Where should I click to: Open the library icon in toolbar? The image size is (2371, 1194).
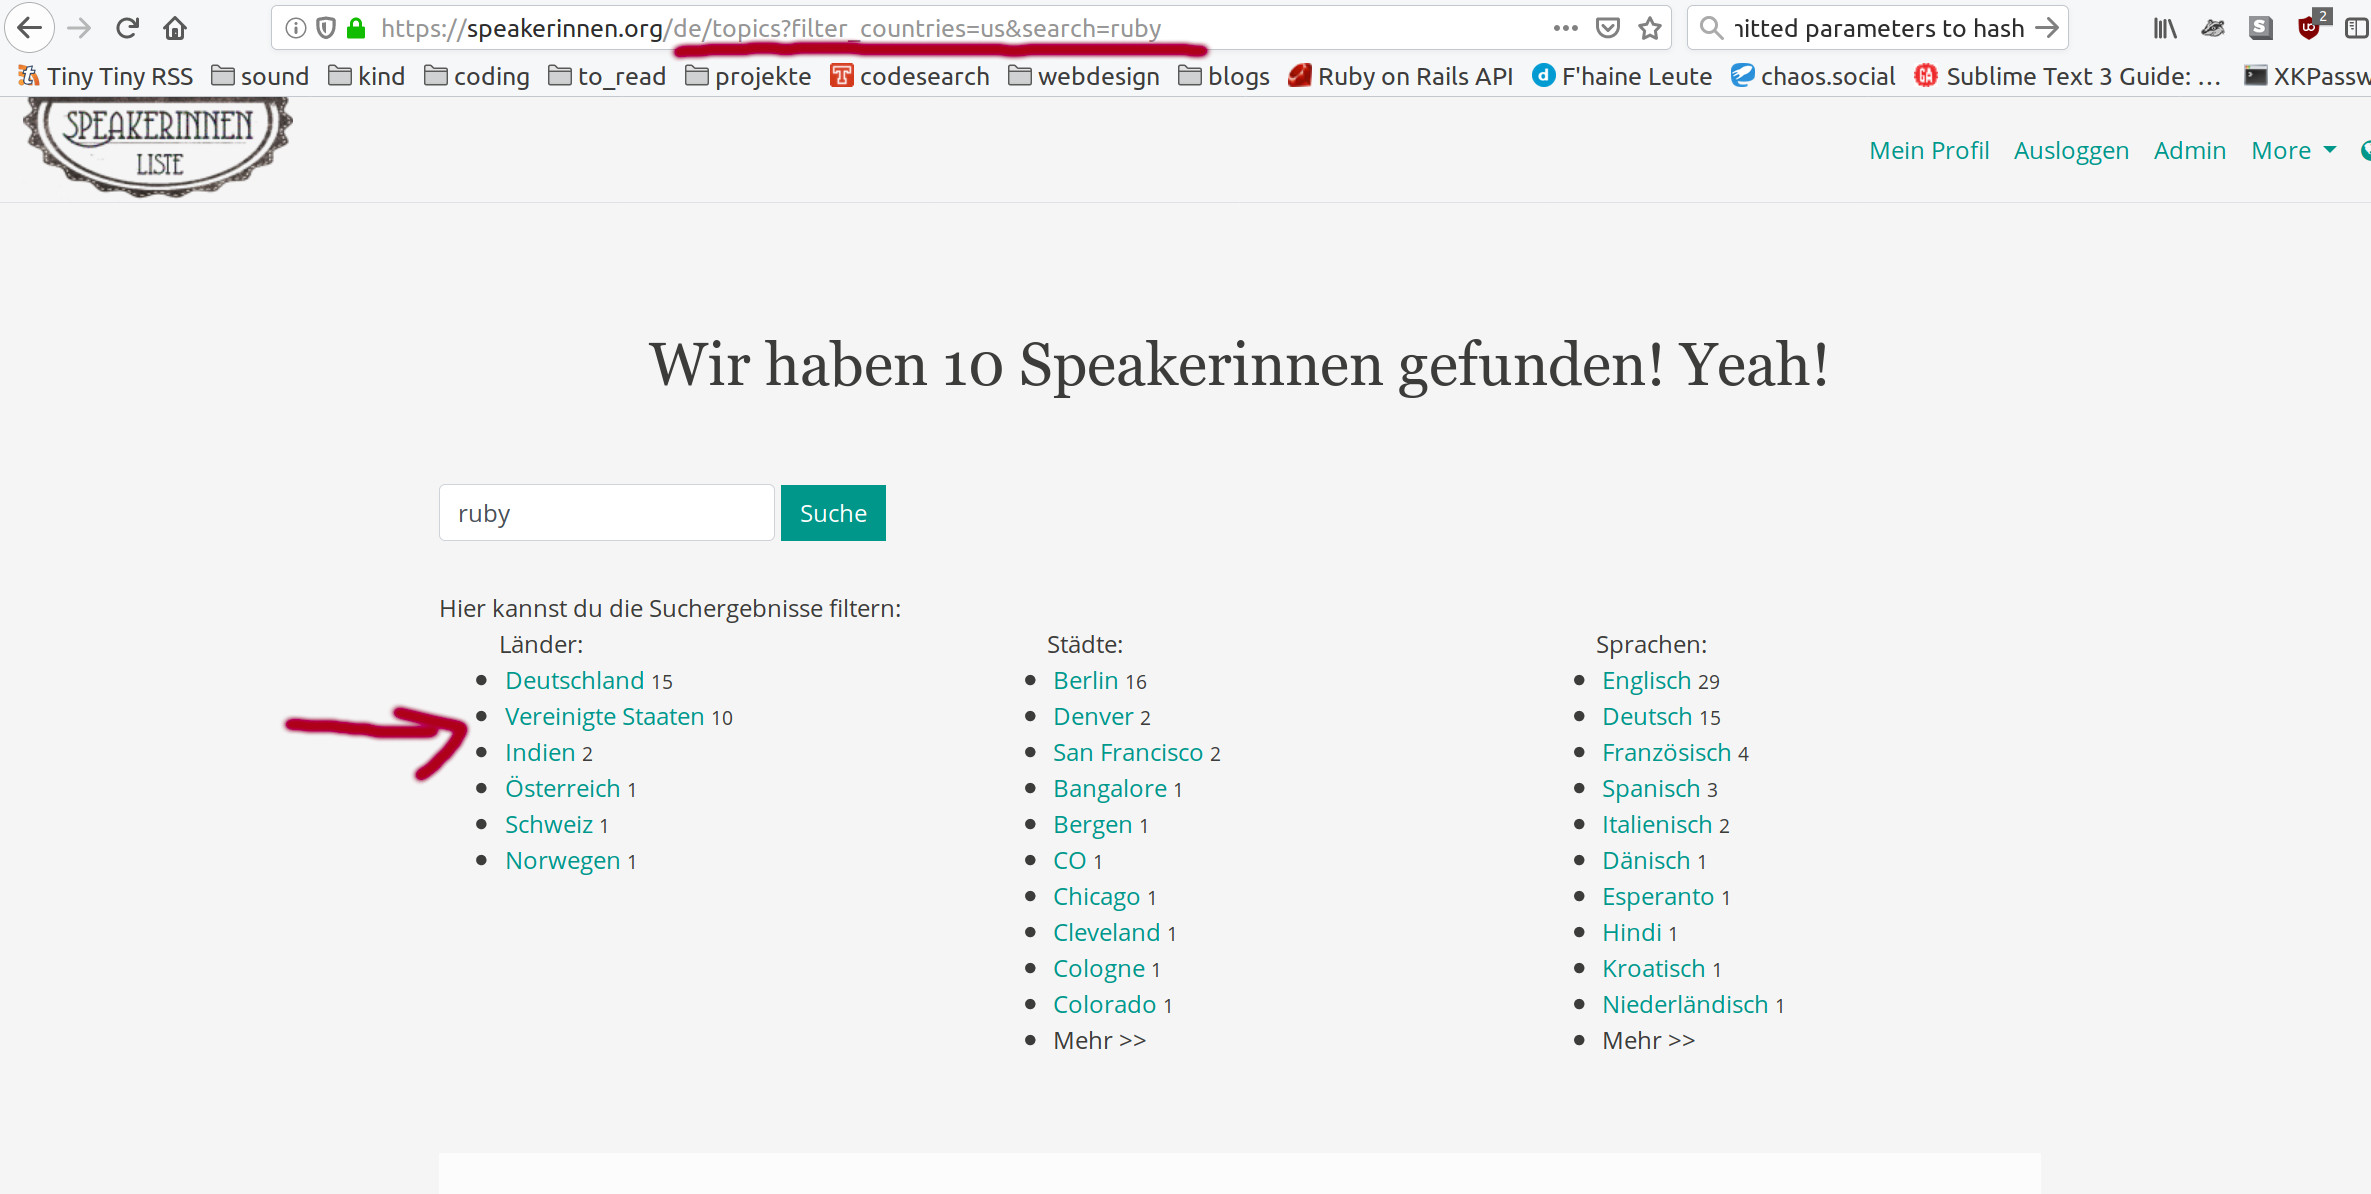(2164, 28)
